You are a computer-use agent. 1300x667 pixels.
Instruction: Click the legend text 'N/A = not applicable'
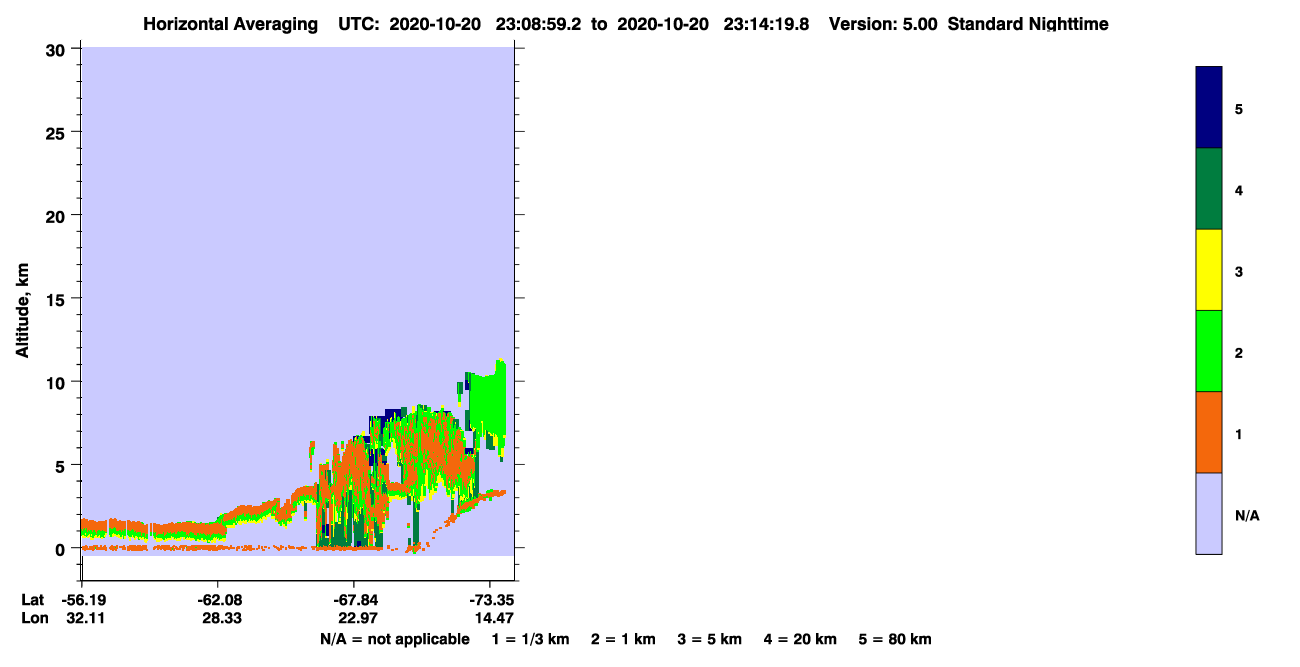[395, 639]
